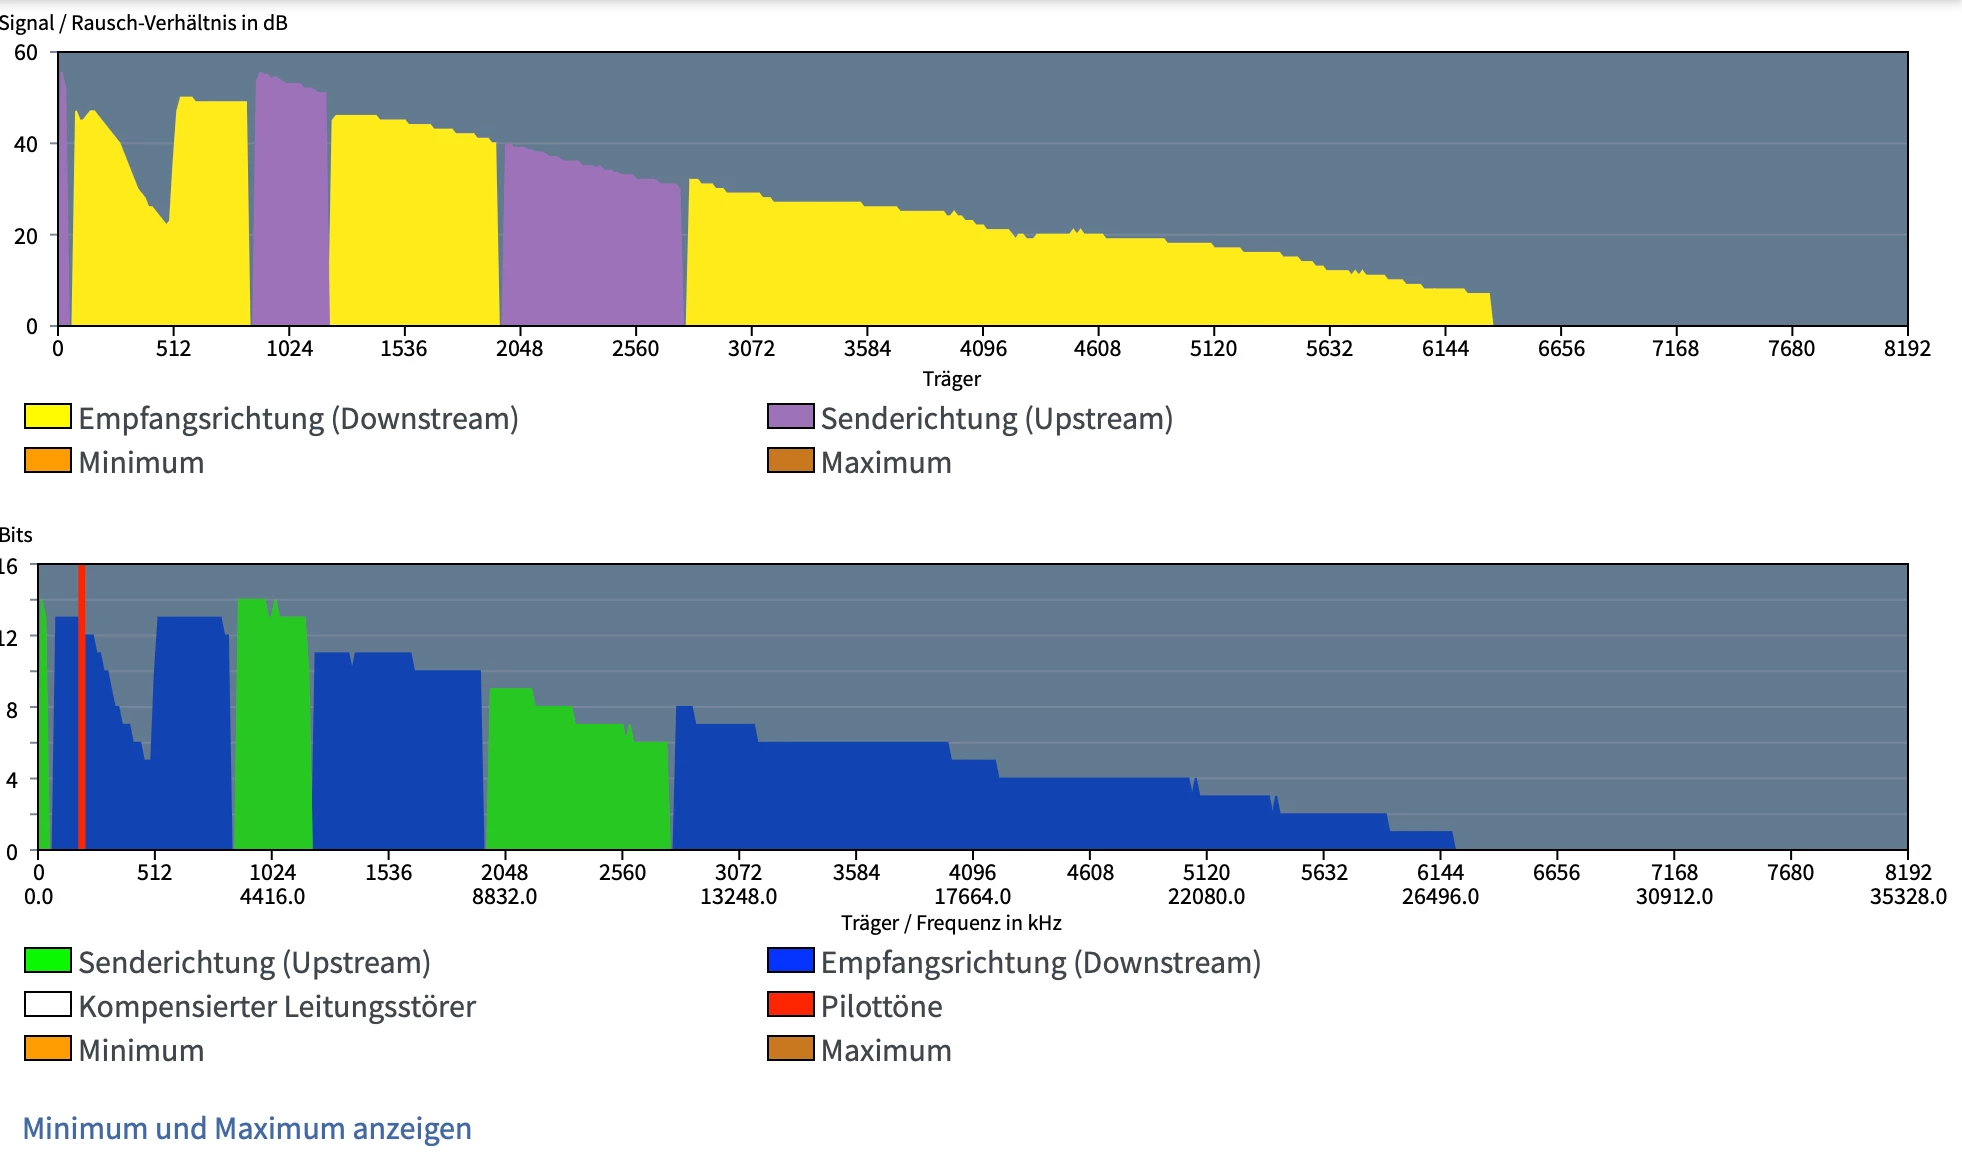Click brown Maximum swatch under bits chart
1962x1156 pixels.
tap(790, 1049)
